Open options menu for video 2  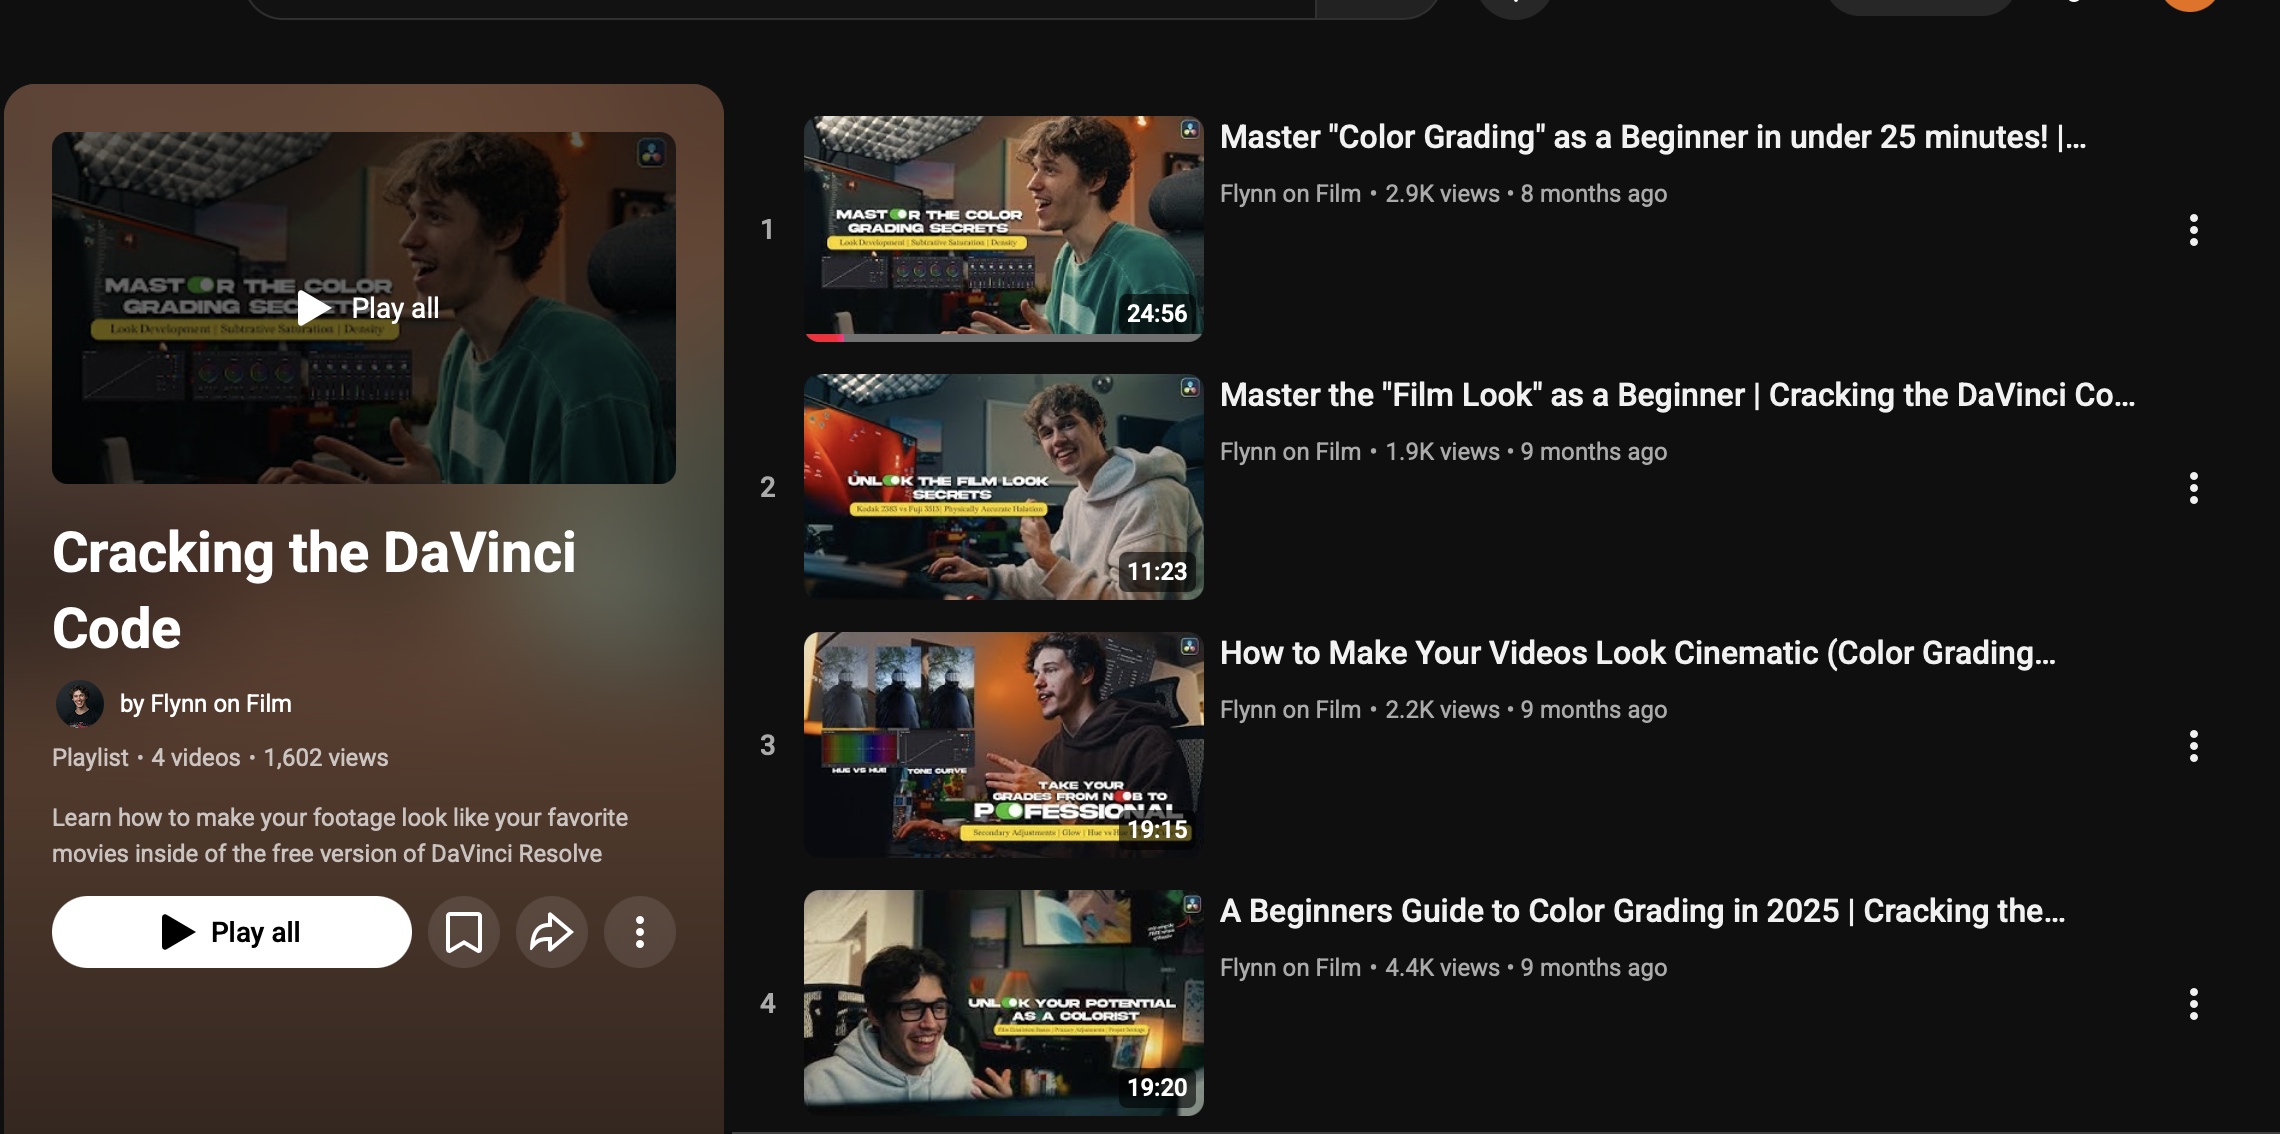pyautogui.click(x=2193, y=488)
